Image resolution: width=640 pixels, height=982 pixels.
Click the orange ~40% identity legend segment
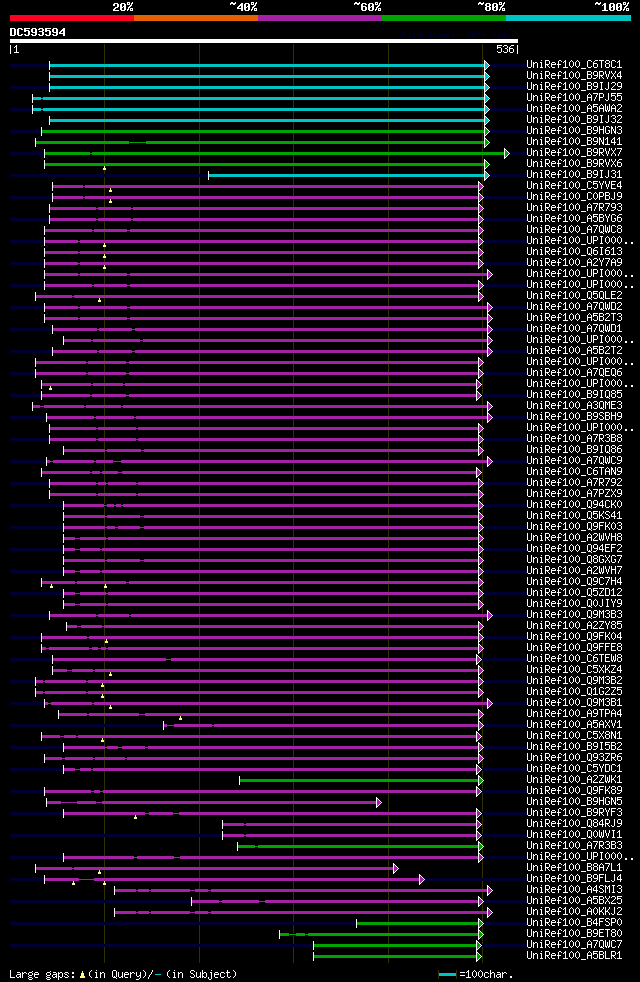point(196,18)
